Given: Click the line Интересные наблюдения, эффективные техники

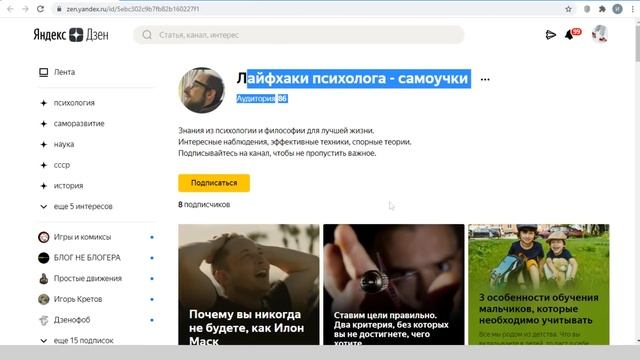Looking at the screenshot, I should 295,142.
